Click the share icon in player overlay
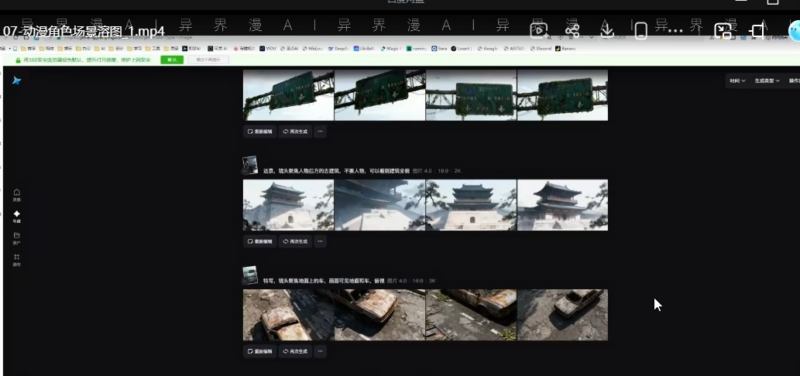This screenshot has height=376, width=800. click(572, 31)
